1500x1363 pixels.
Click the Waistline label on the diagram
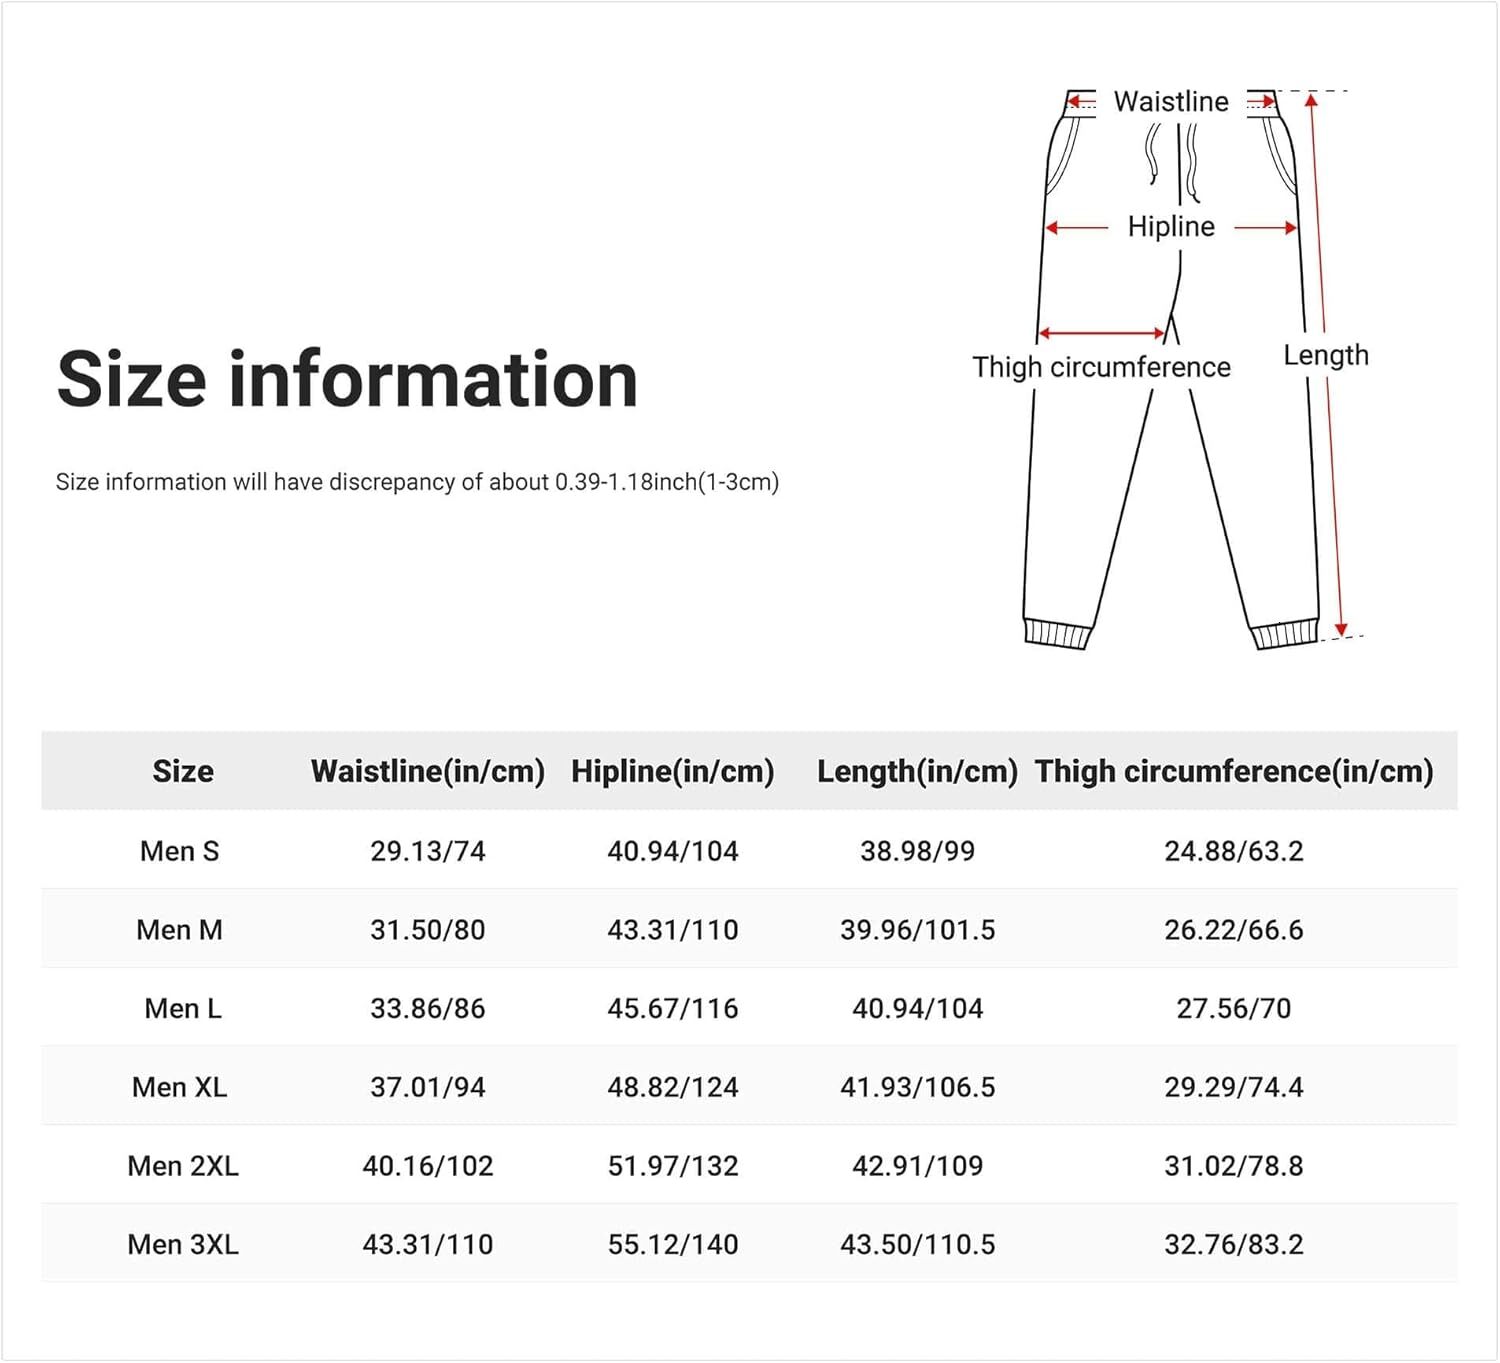tap(1172, 102)
